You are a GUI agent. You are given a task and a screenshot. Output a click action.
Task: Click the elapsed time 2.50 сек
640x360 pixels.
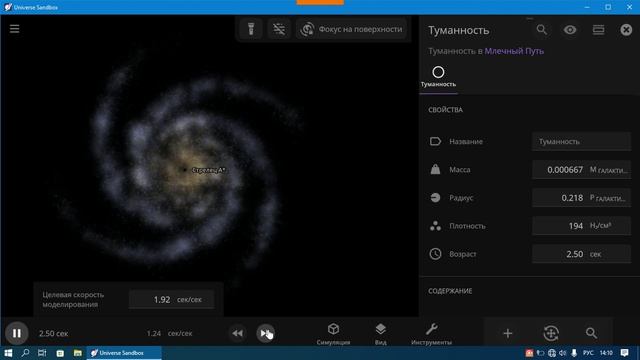pos(53,333)
